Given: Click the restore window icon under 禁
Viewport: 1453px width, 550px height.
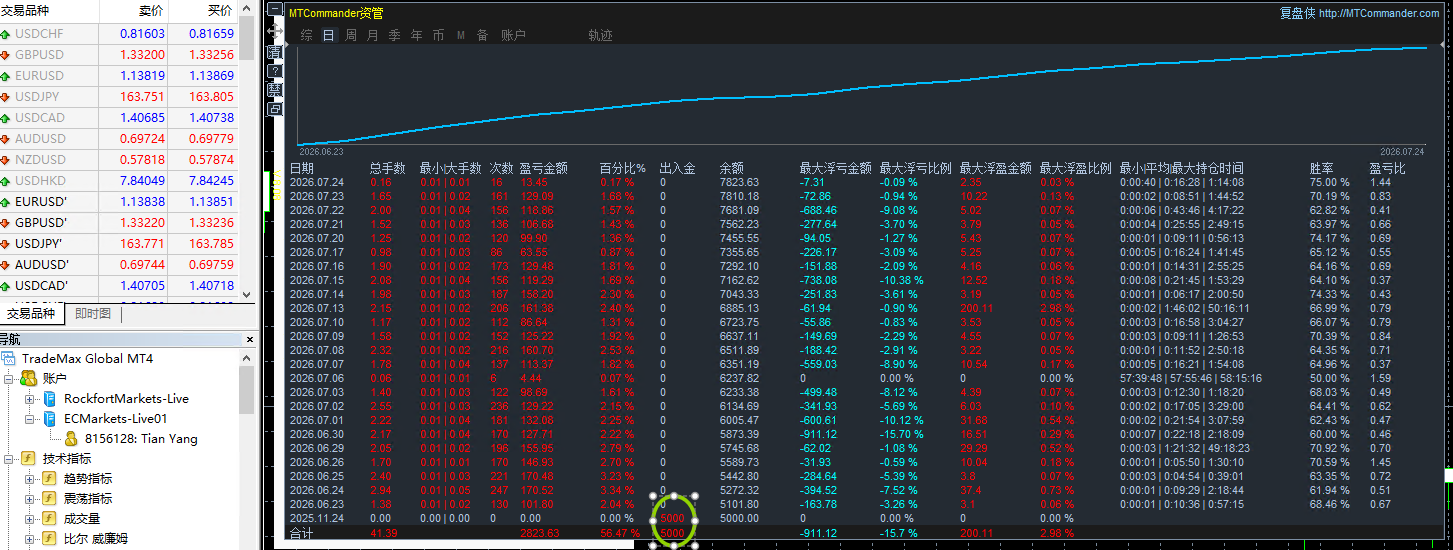Looking at the screenshot, I should tap(275, 108).
